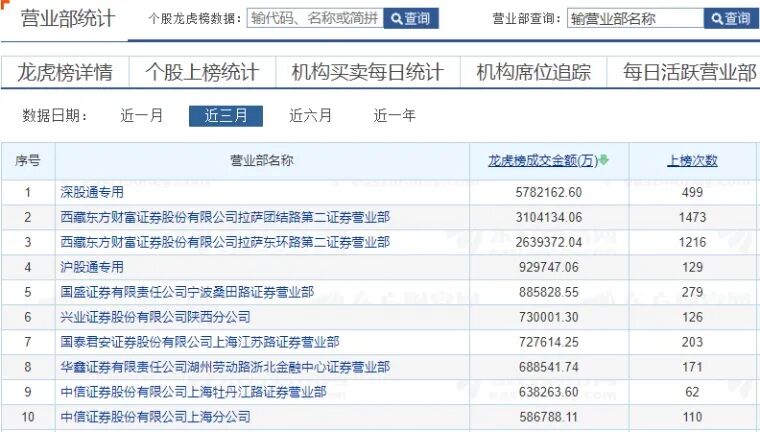Open 华鑫证券湖州劳动路浙北金融中心营业部 link

click(225, 367)
